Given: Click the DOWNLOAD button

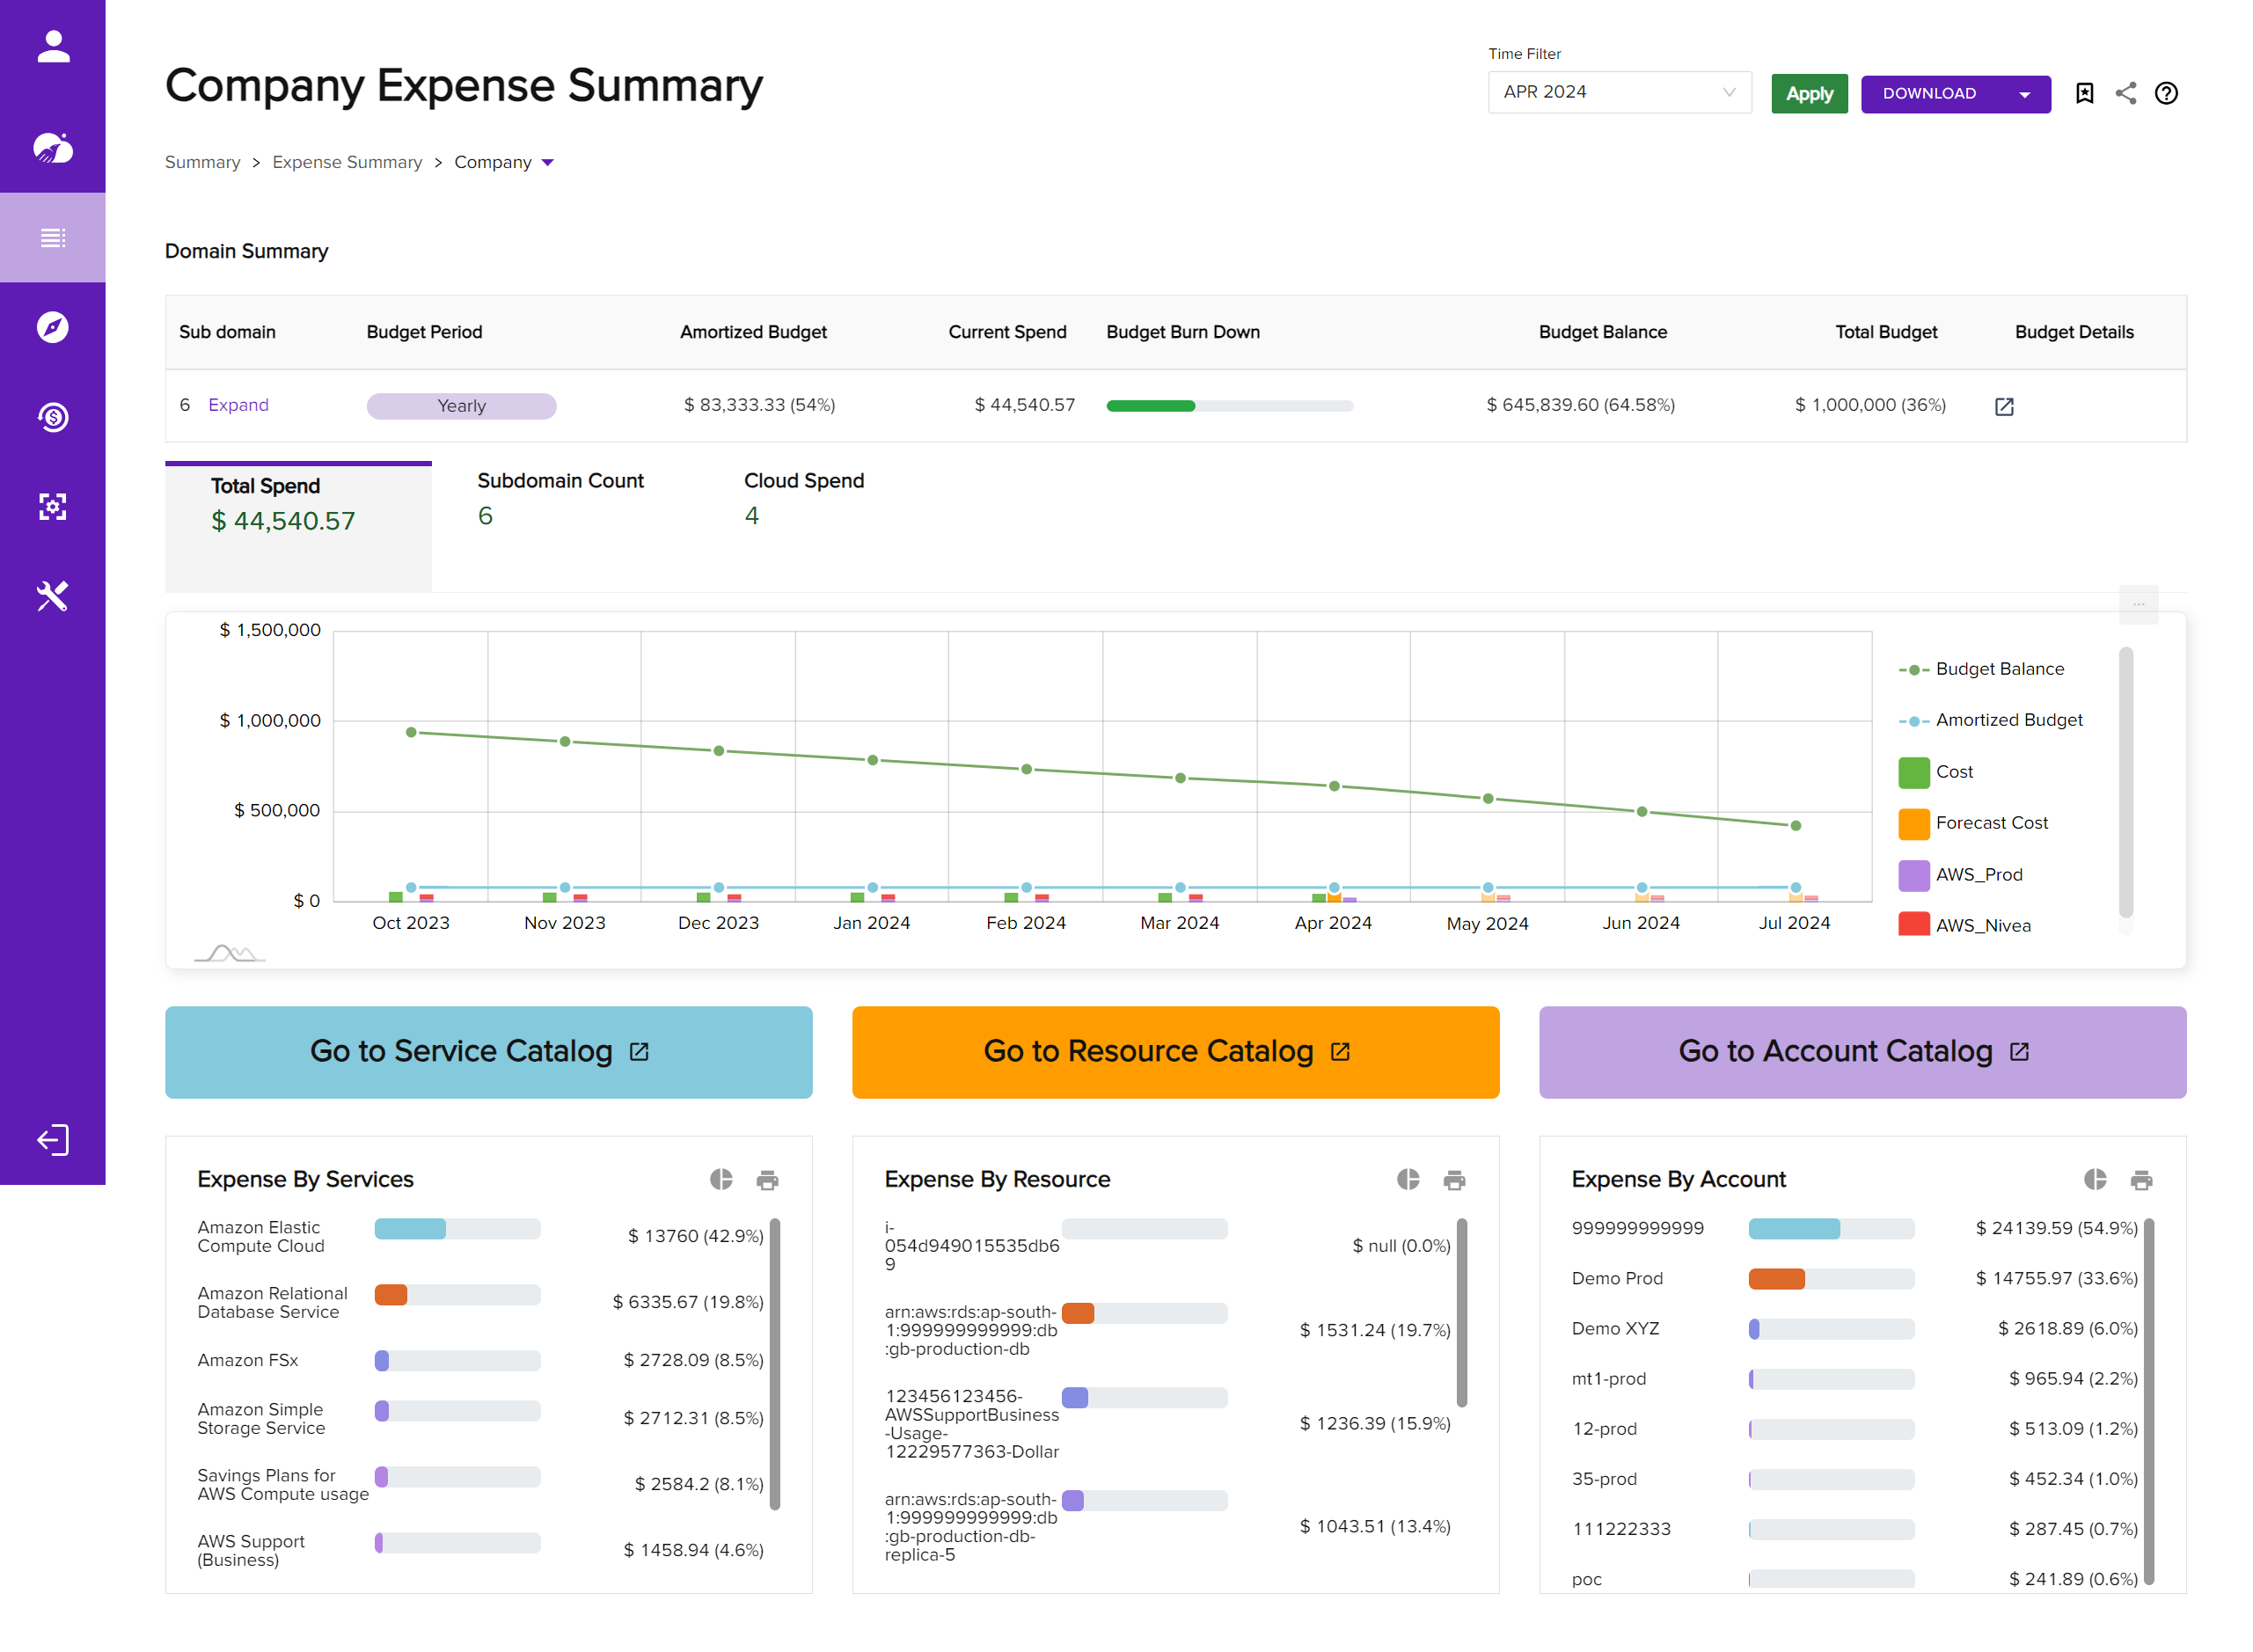Looking at the screenshot, I should (1929, 94).
